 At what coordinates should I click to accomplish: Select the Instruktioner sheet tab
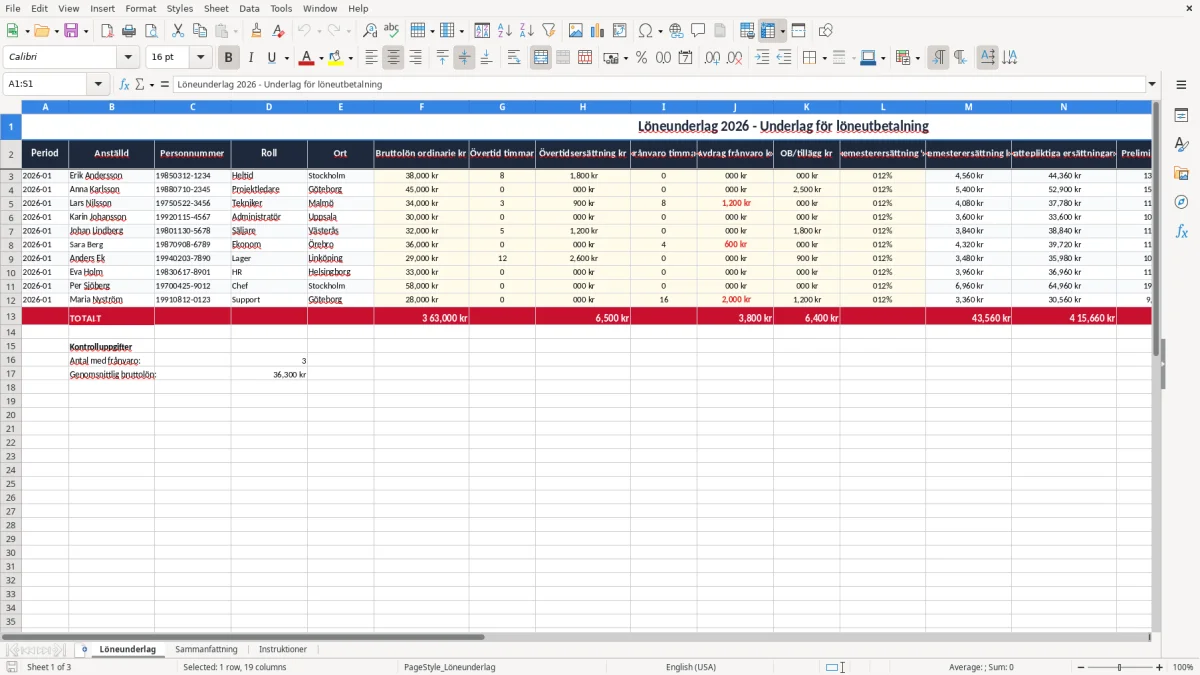coord(283,649)
